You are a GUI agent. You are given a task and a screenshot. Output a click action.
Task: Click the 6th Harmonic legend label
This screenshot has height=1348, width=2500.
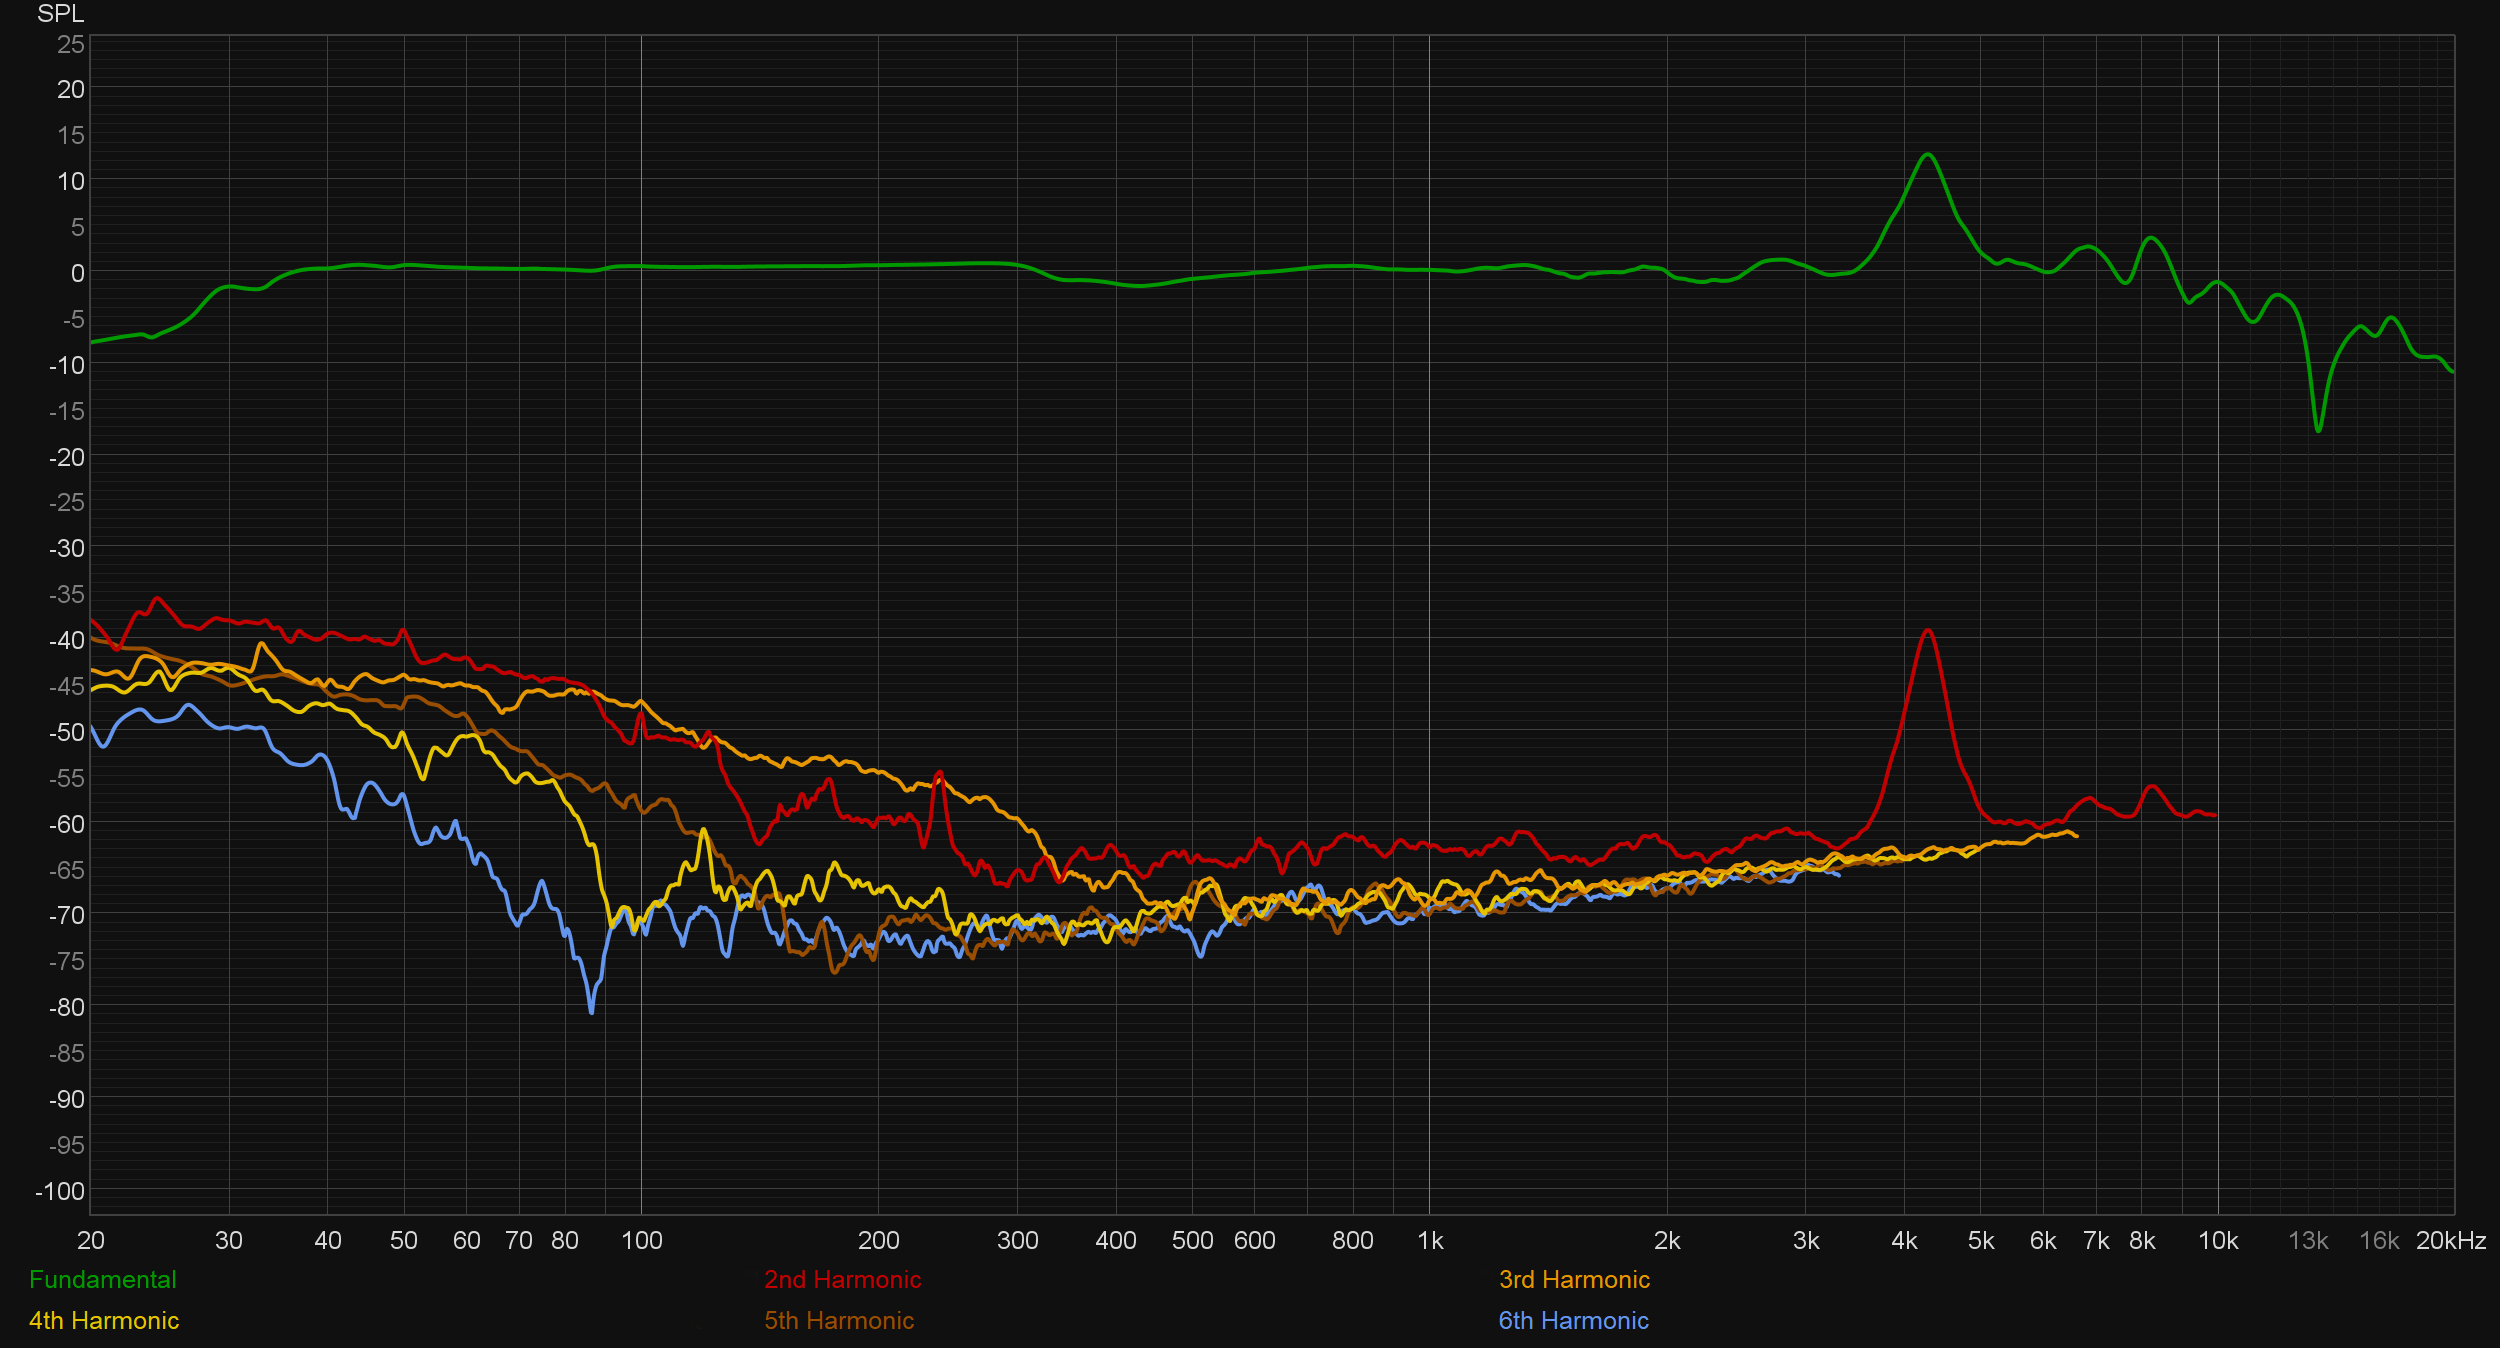tap(1573, 1320)
